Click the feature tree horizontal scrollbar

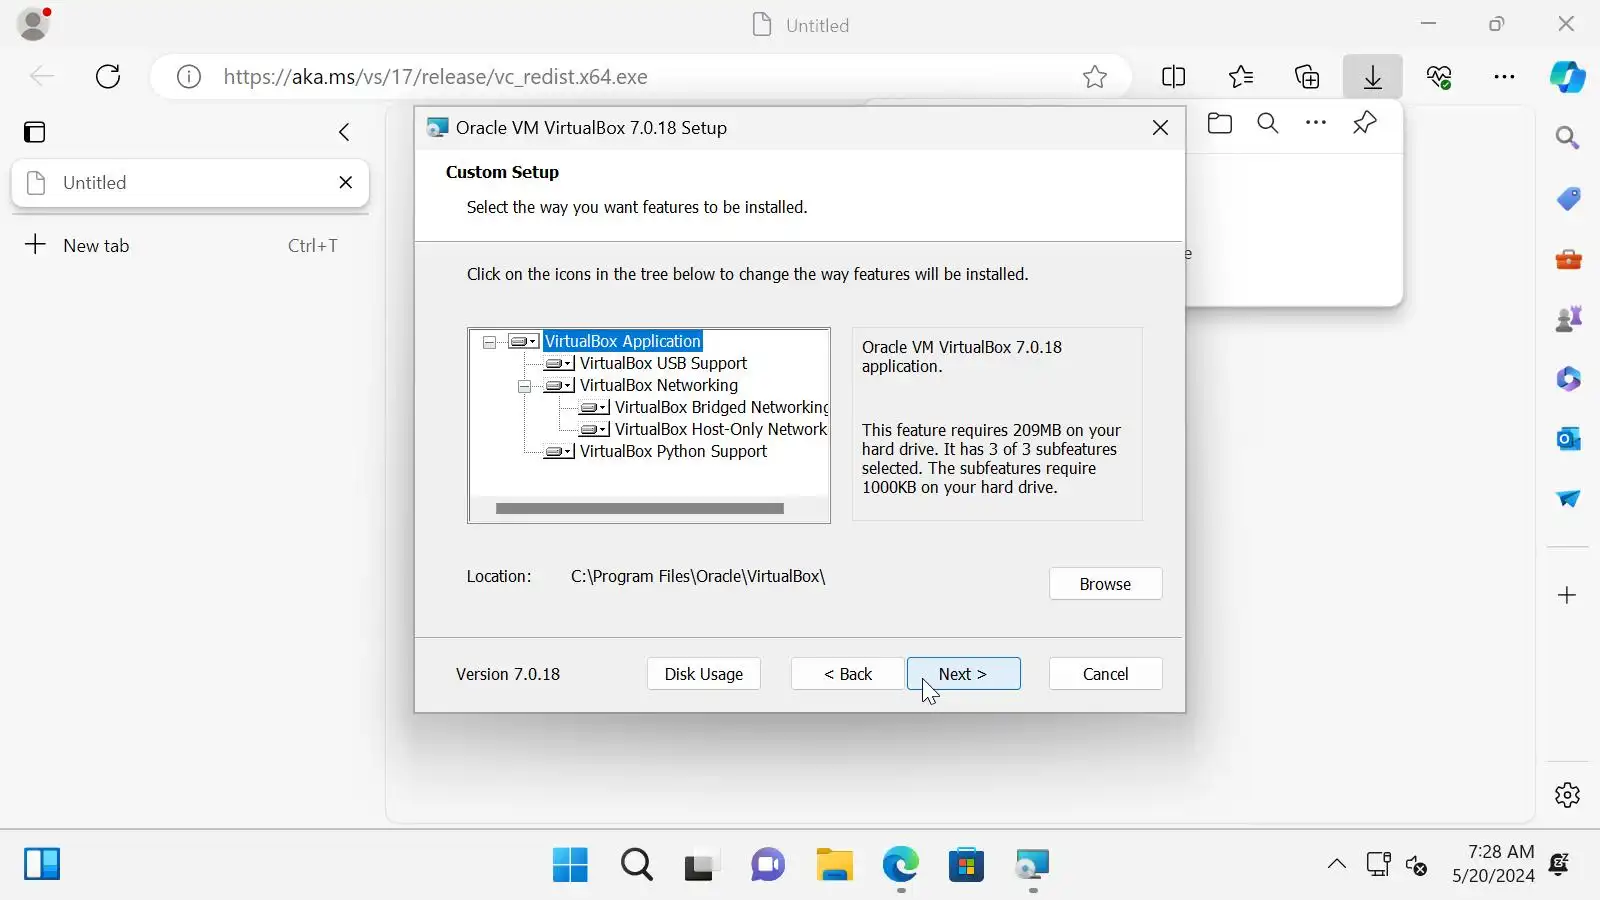(x=640, y=509)
